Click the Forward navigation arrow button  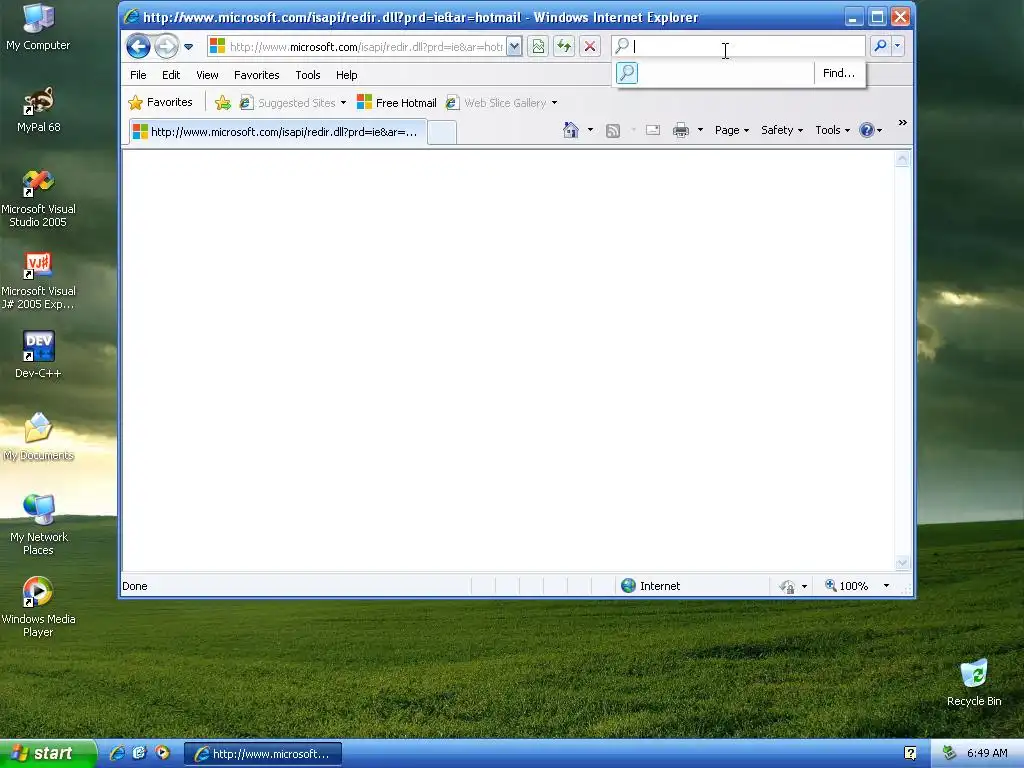pyautogui.click(x=167, y=46)
